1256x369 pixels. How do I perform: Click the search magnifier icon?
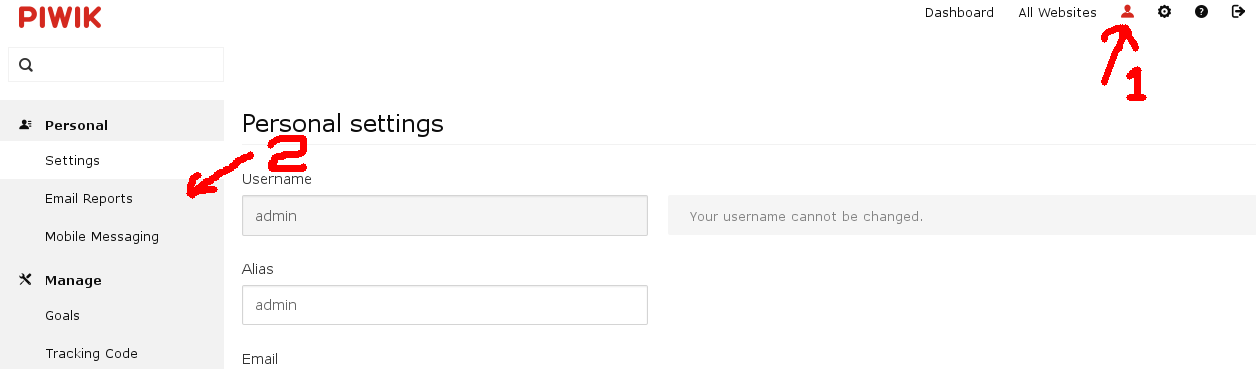(26, 65)
